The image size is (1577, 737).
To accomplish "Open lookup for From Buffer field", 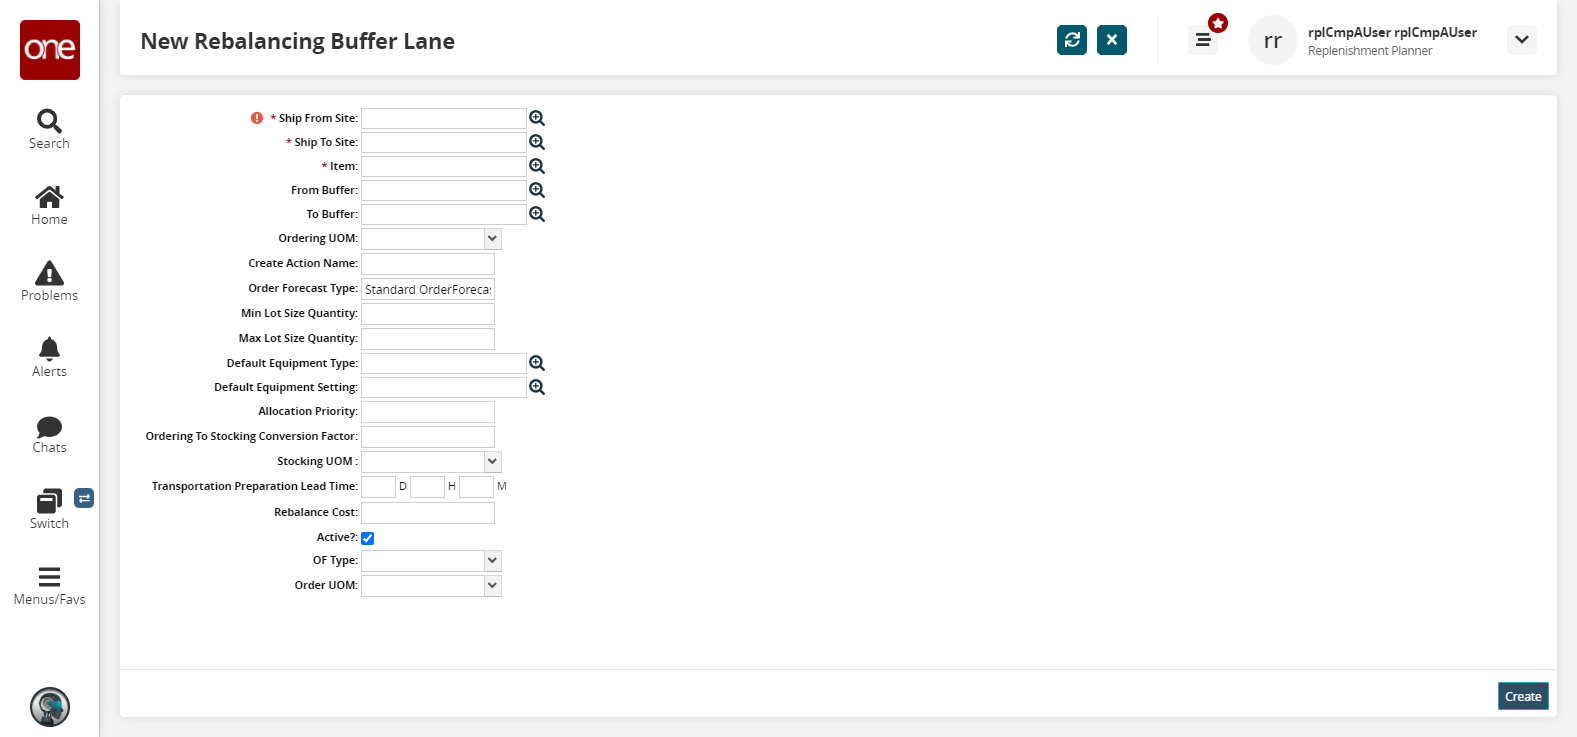I will (537, 190).
